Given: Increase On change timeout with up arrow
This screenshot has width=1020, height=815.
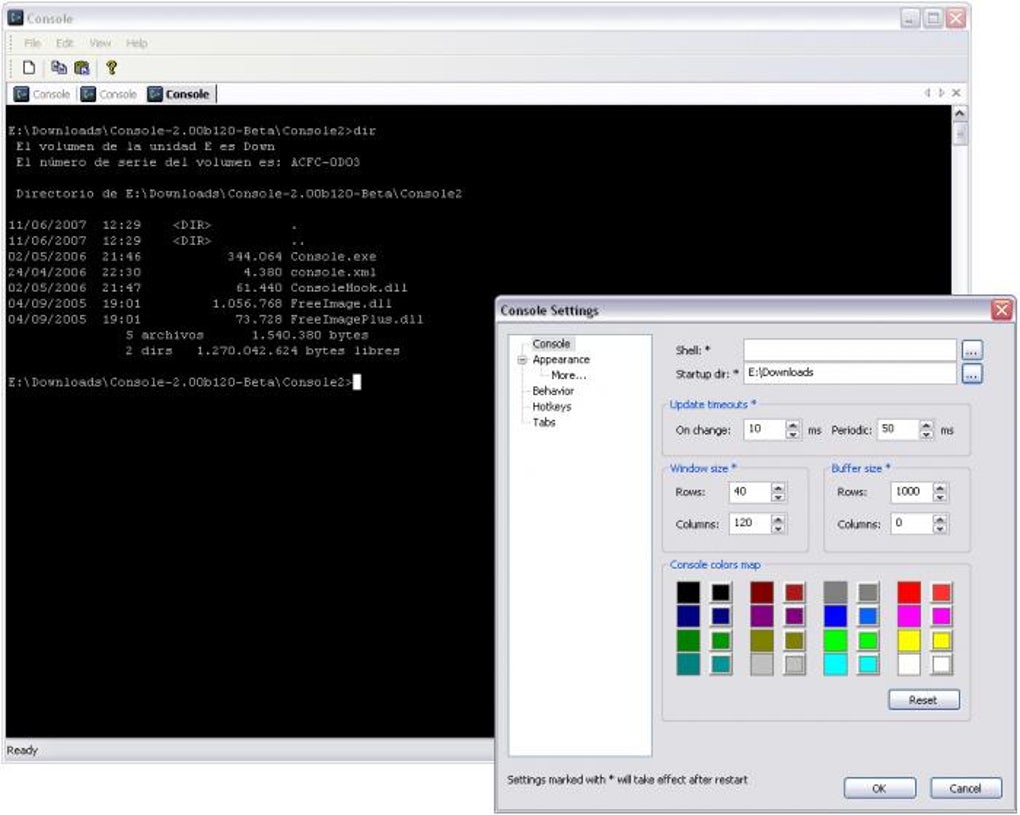Looking at the screenshot, I should [x=792, y=425].
